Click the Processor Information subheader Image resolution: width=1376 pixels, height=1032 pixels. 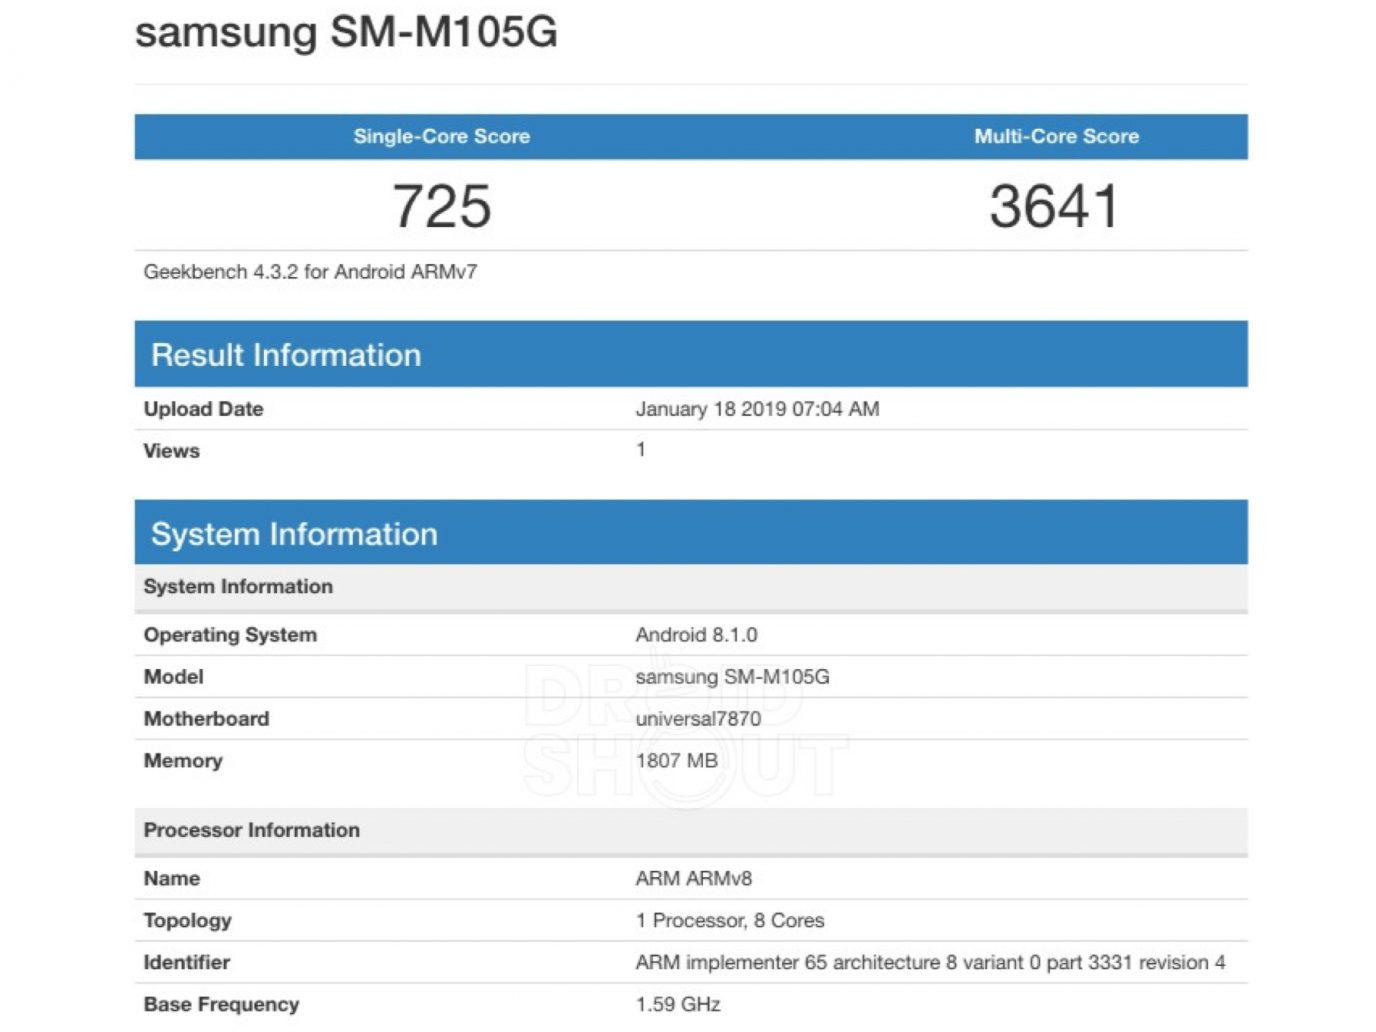tap(251, 830)
